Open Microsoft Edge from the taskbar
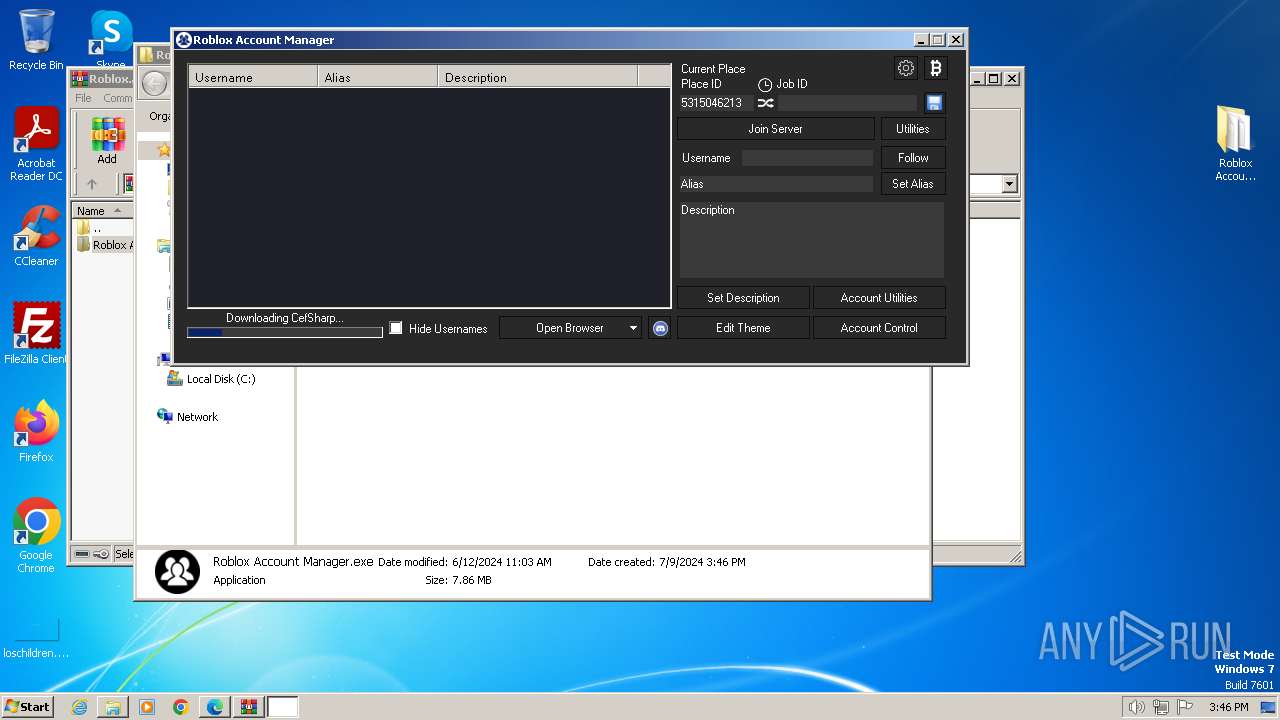Image resolution: width=1280 pixels, height=720 pixels. [x=215, y=707]
